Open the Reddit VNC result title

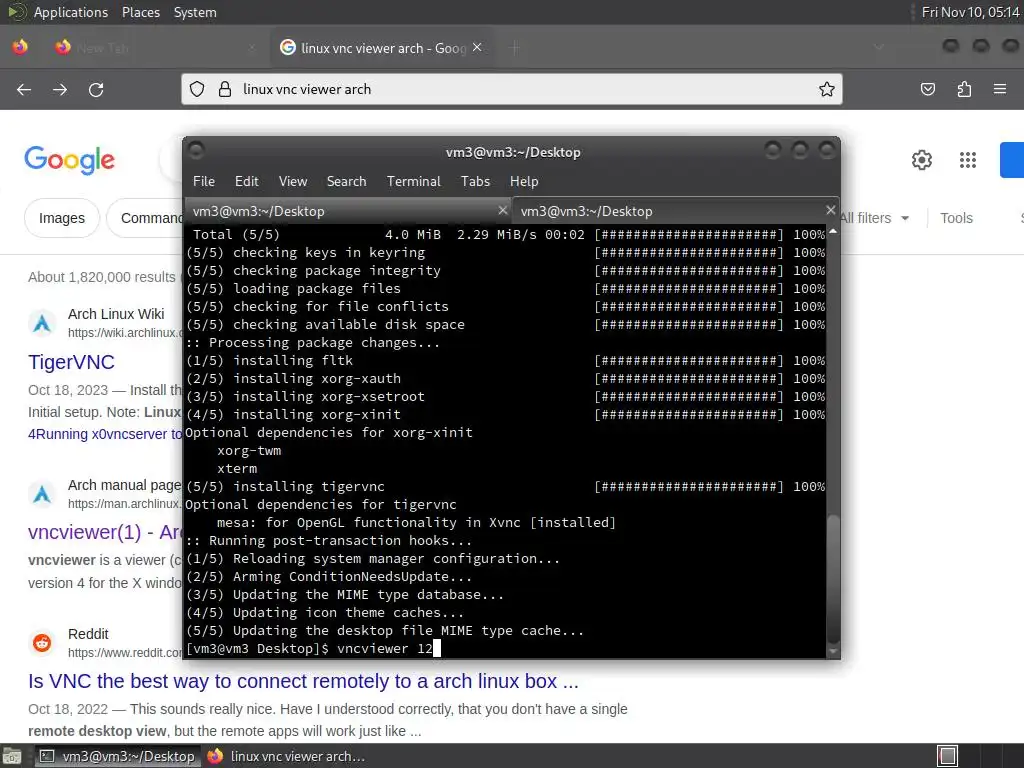click(303, 681)
